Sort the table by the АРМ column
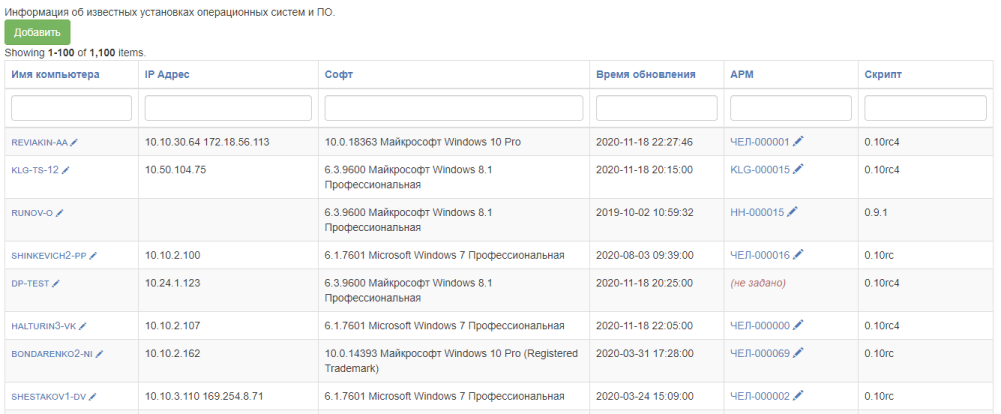This screenshot has height=414, width=1001. click(741, 75)
